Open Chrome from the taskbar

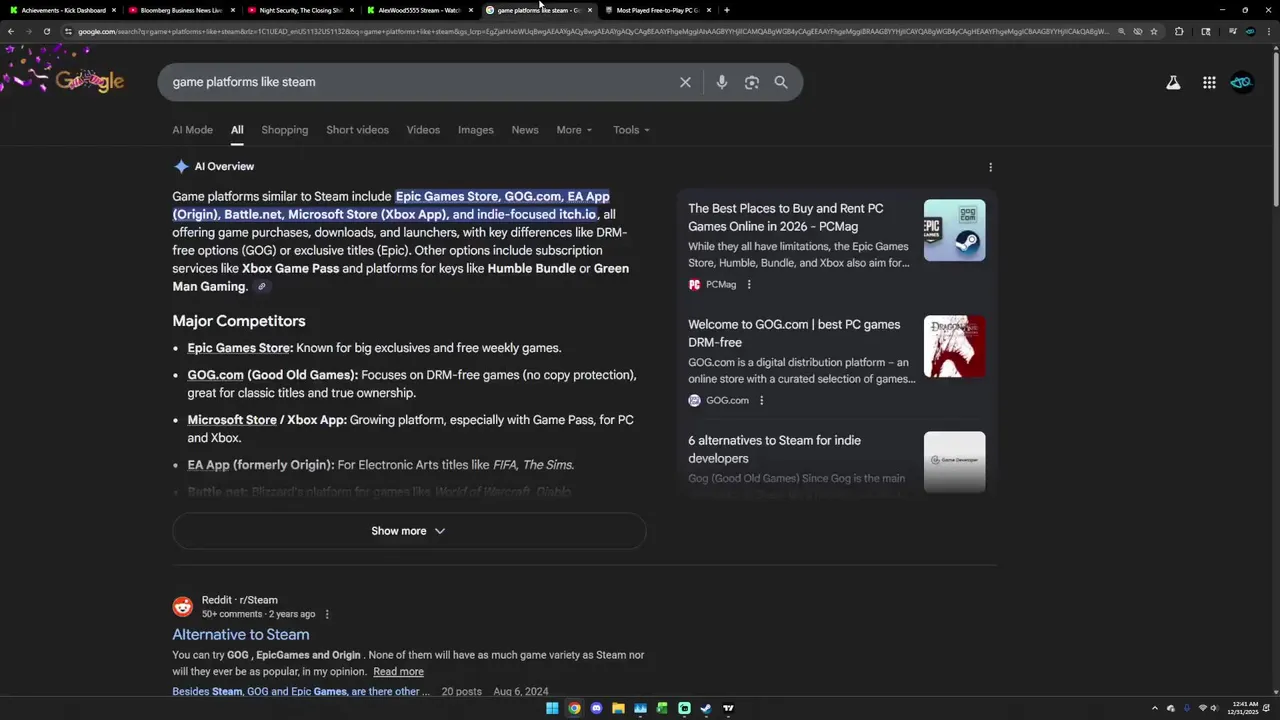click(x=574, y=708)
